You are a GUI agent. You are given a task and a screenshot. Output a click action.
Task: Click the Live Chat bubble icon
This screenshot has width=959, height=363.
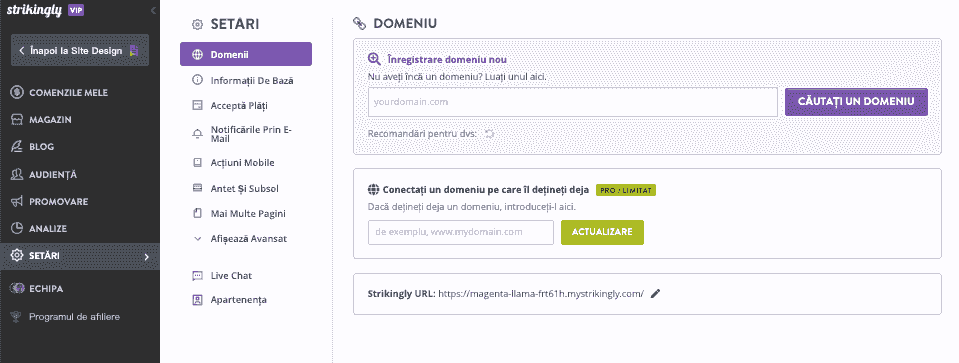197,276
